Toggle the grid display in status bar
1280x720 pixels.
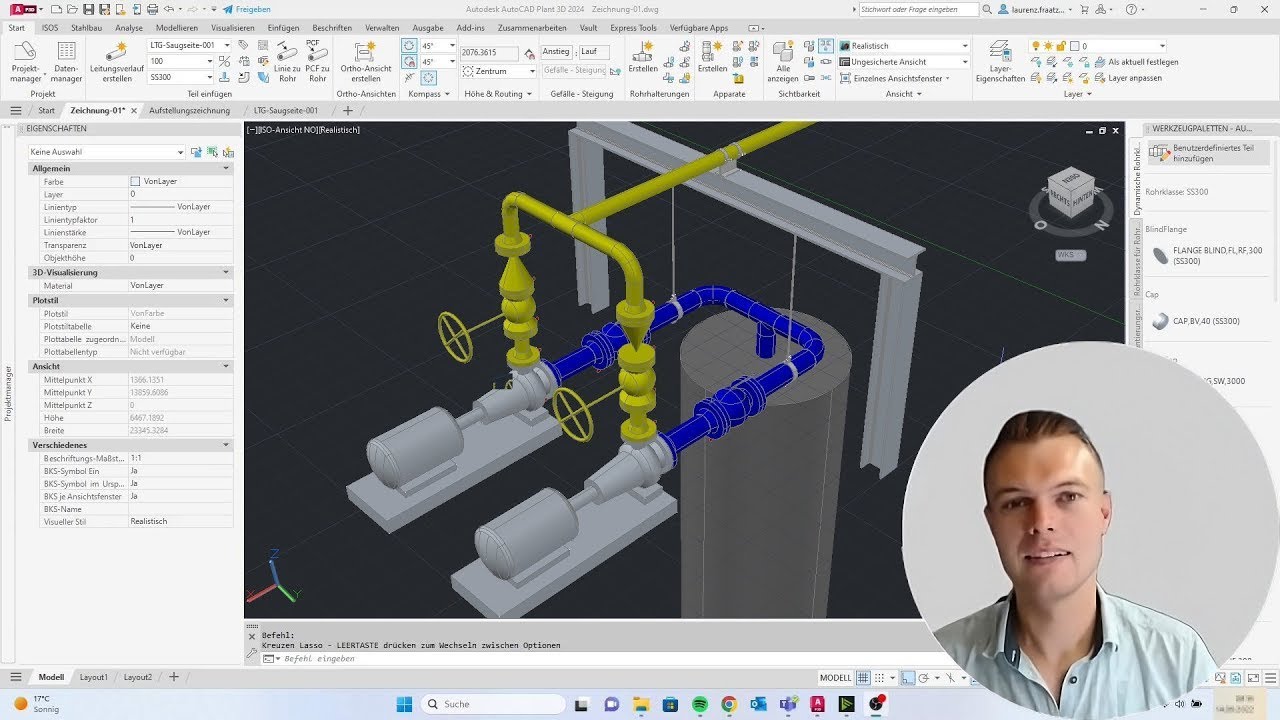coord(863,678)
